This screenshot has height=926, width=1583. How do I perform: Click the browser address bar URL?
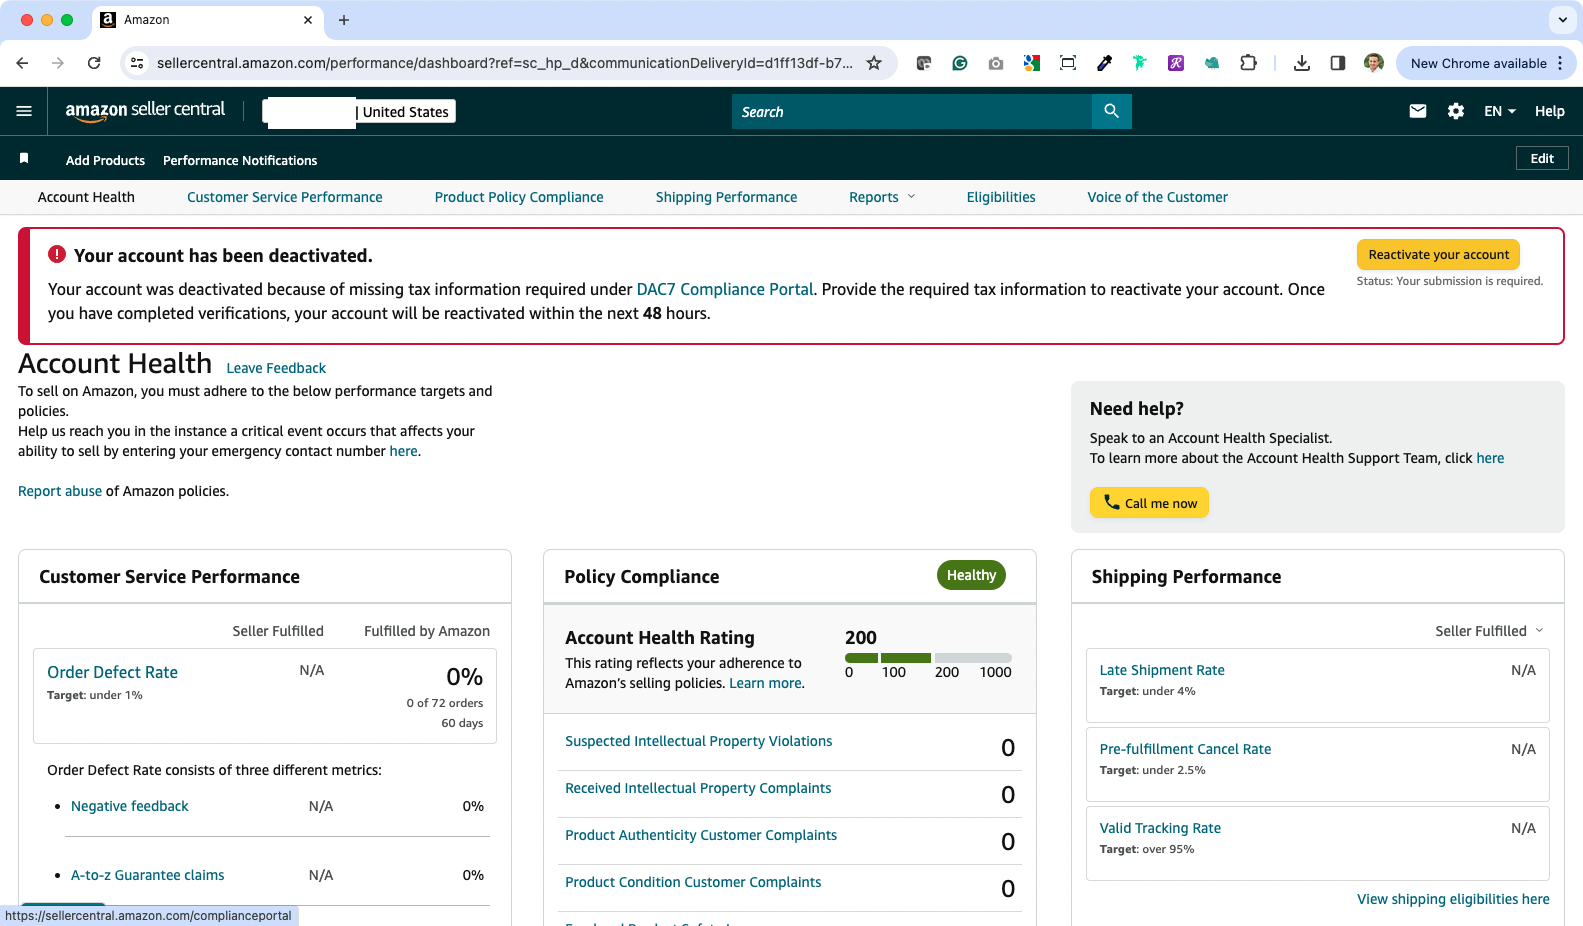pyautogui.click(x=505, y=63)
